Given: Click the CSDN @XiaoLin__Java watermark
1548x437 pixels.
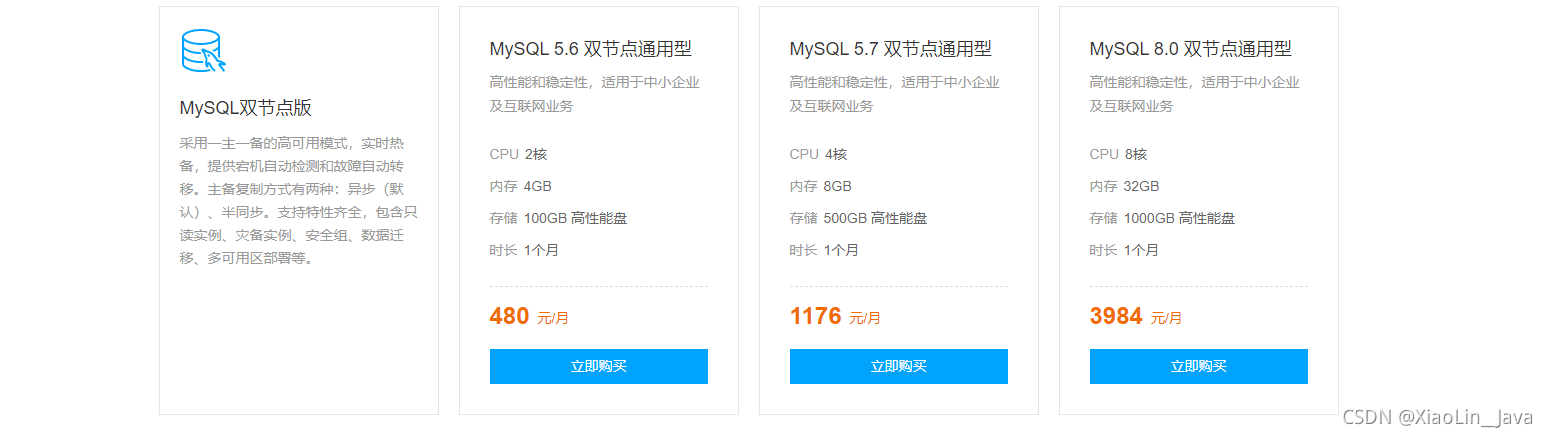Looking at the screenshot, I should click(1438, 418).
